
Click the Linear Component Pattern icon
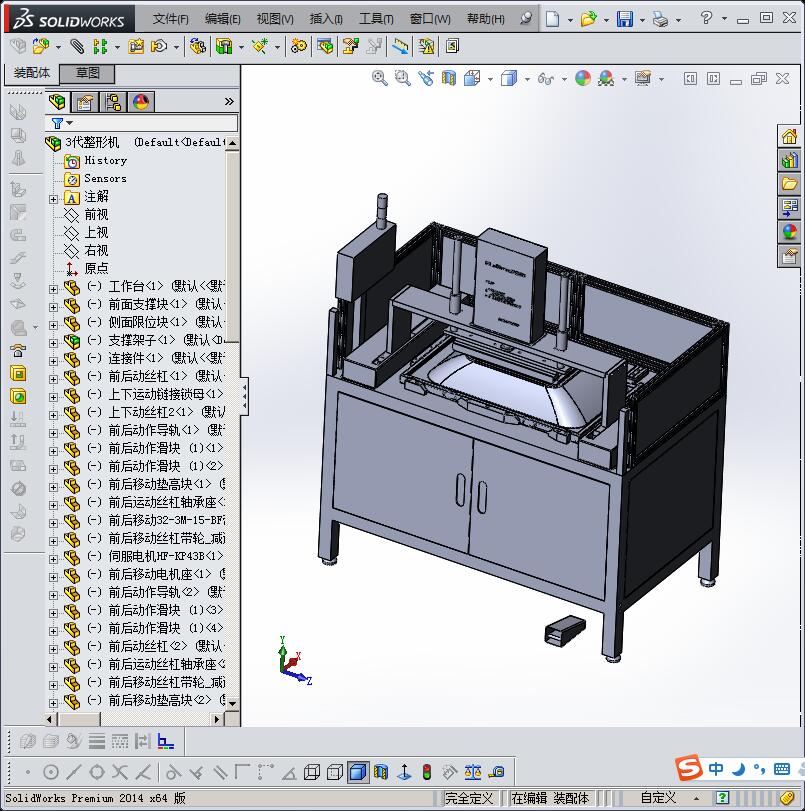100,47
